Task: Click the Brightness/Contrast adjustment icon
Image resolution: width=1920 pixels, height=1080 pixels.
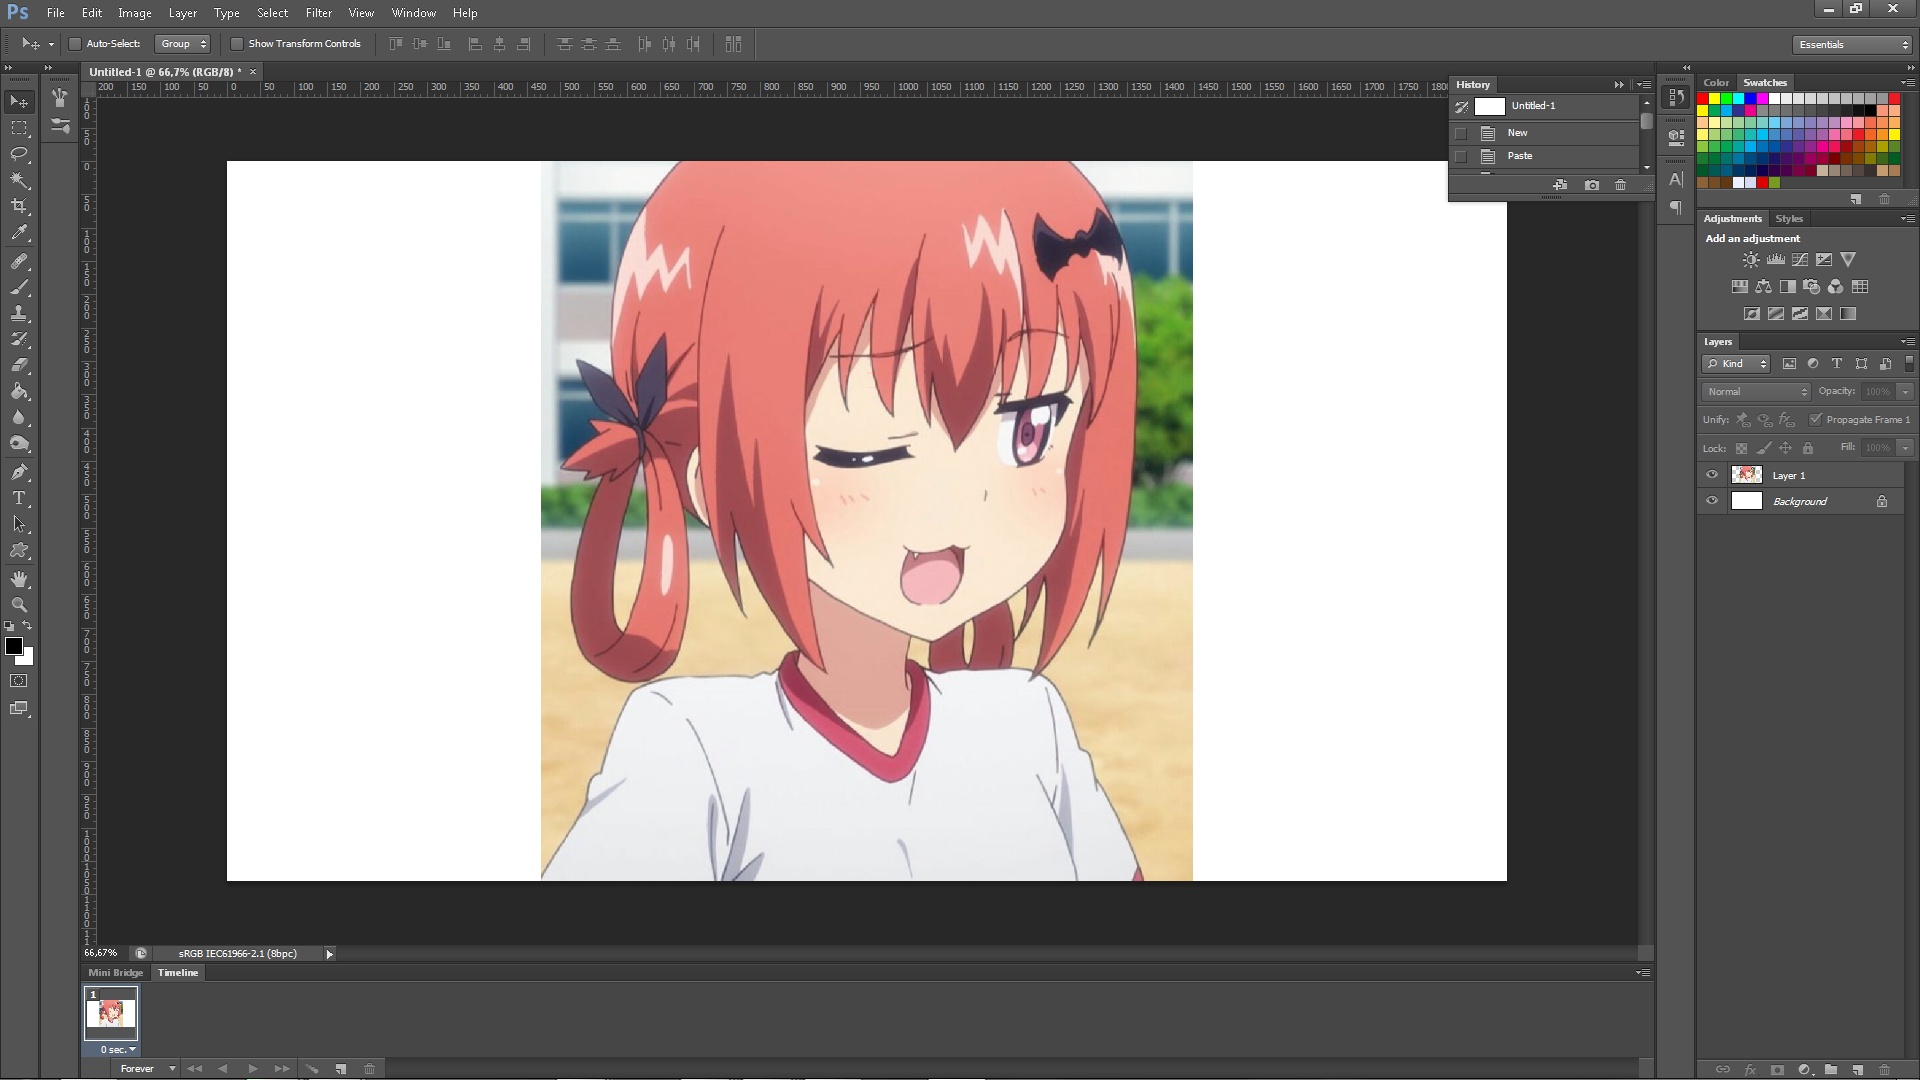Action: point(1751,260)
